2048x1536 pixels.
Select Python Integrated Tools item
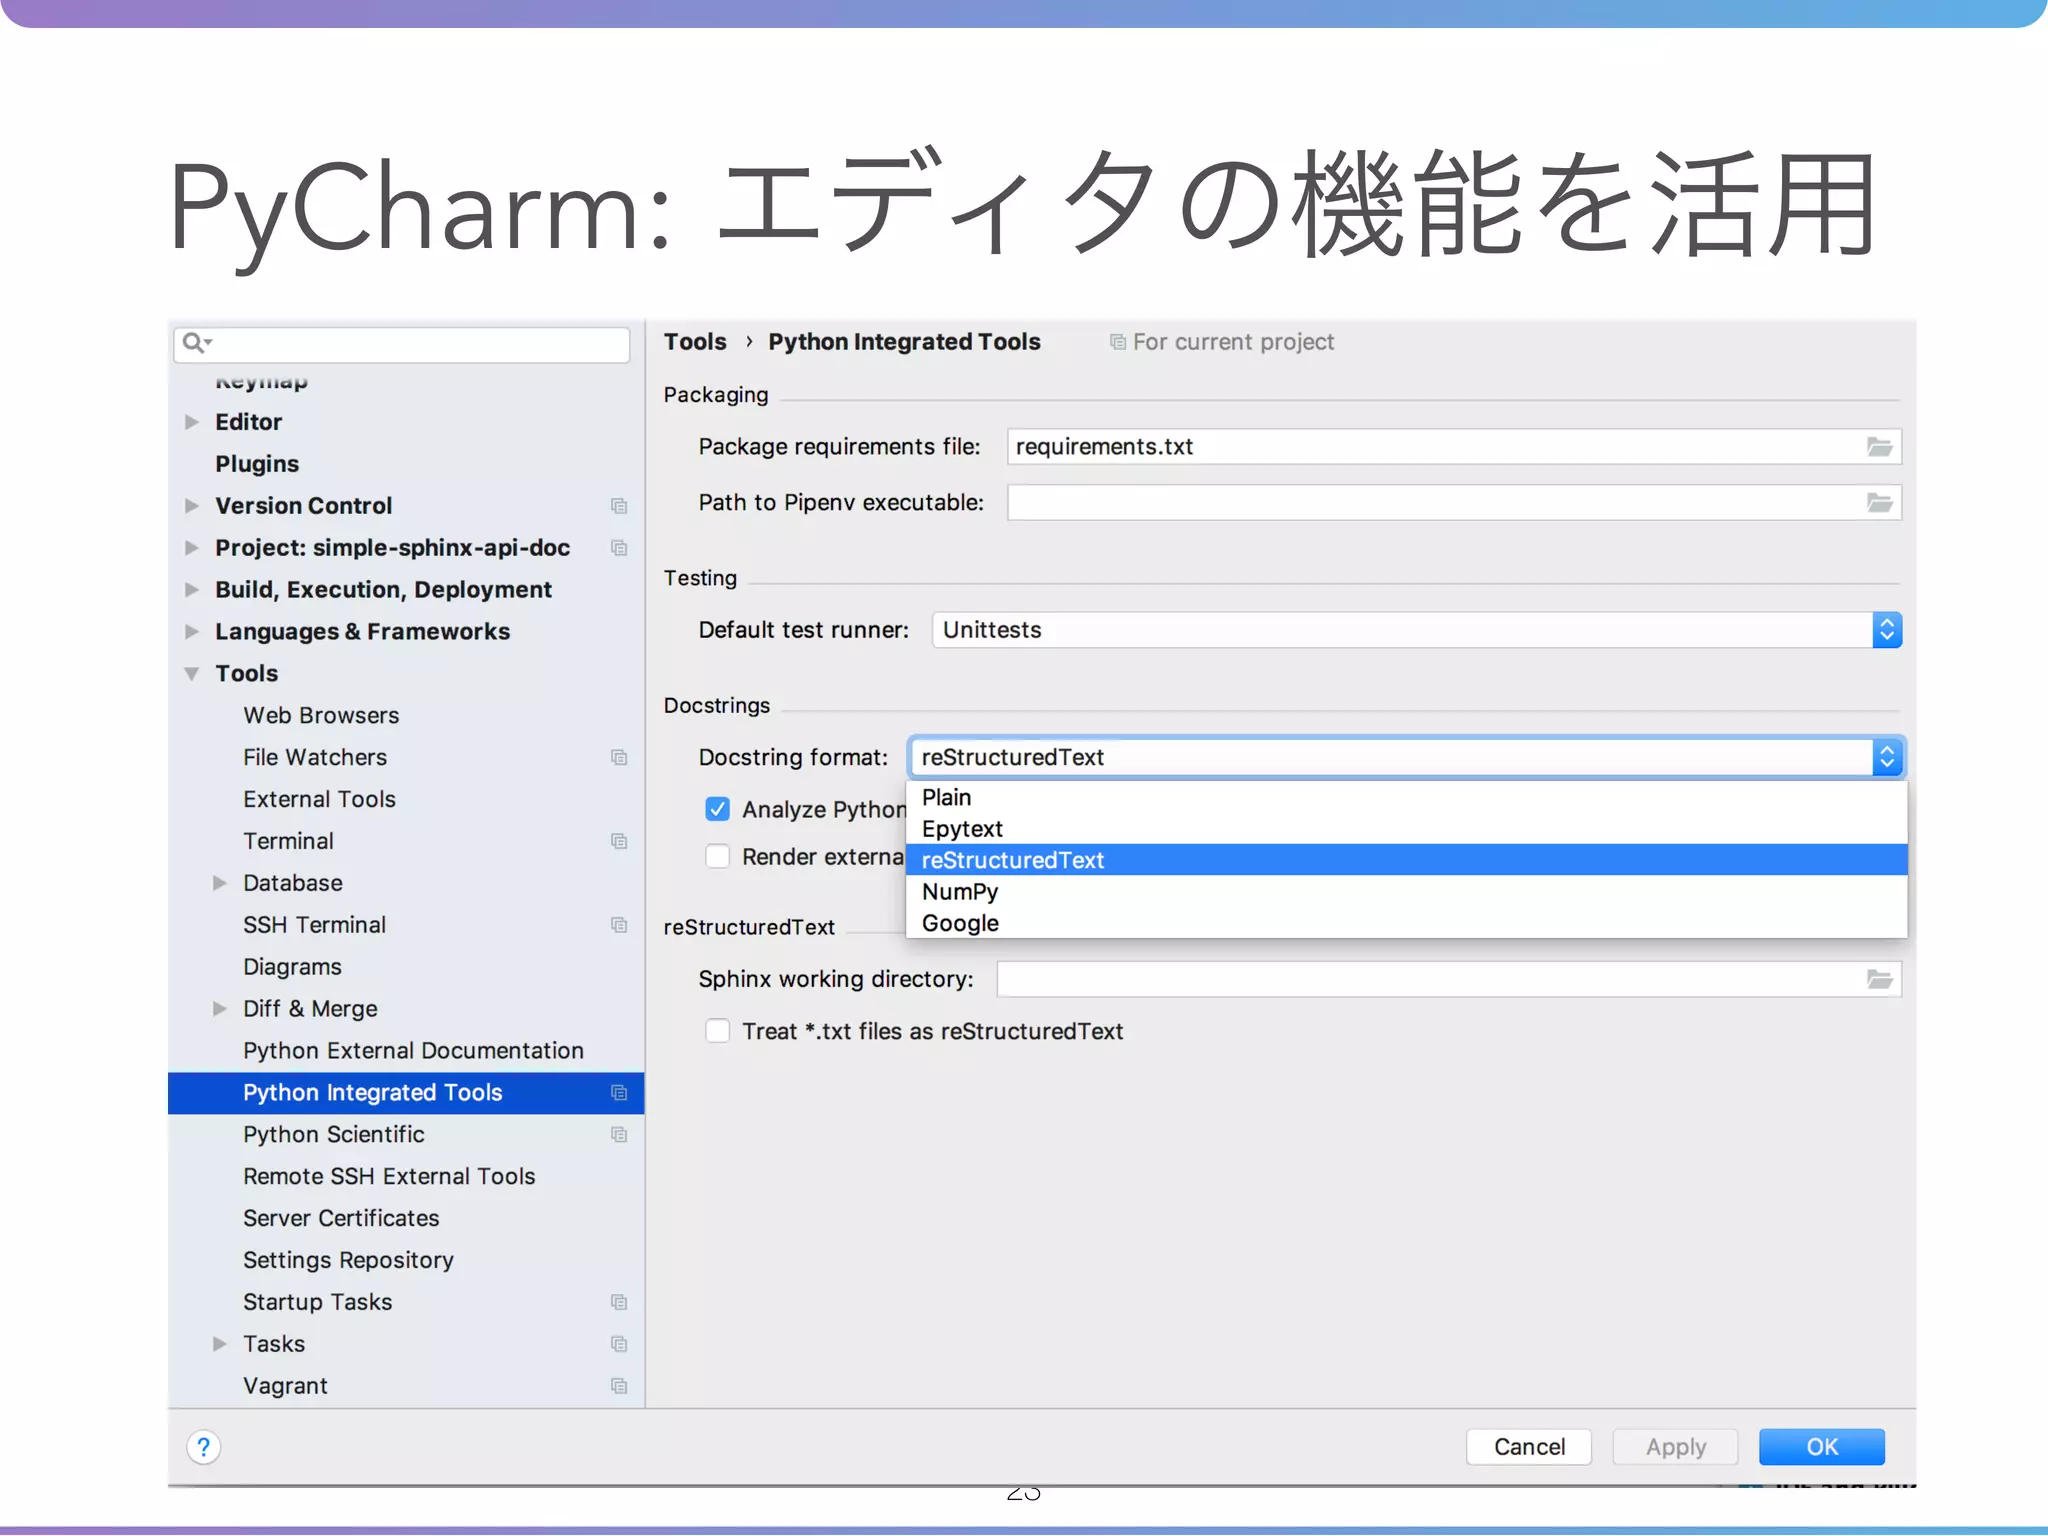pyautogui.click(x=406, y=1093)
